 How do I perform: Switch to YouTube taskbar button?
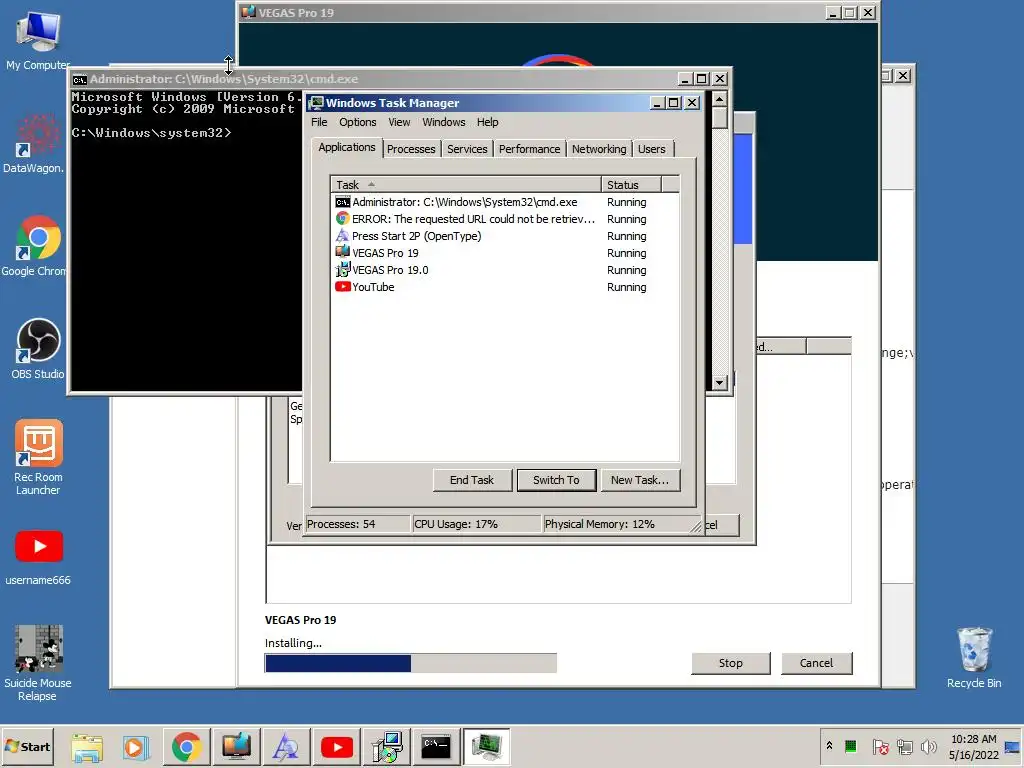[x=336, y=747]
